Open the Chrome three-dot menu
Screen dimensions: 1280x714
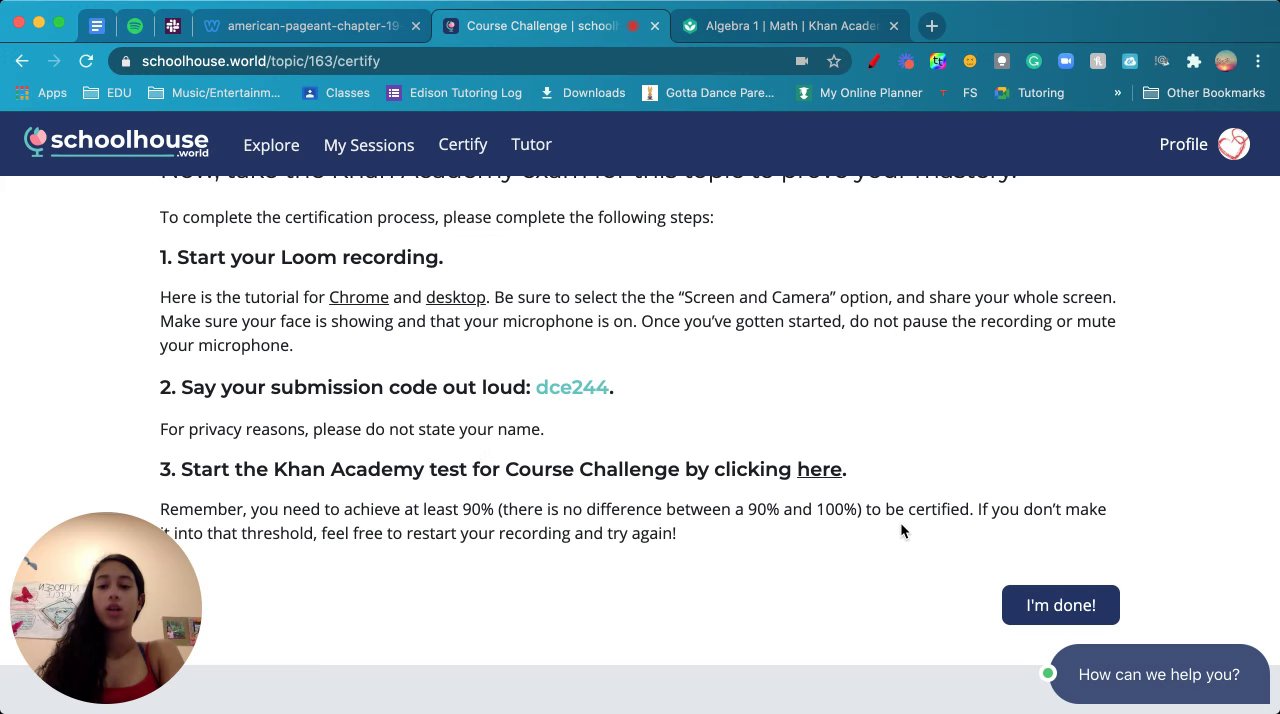1258,62
